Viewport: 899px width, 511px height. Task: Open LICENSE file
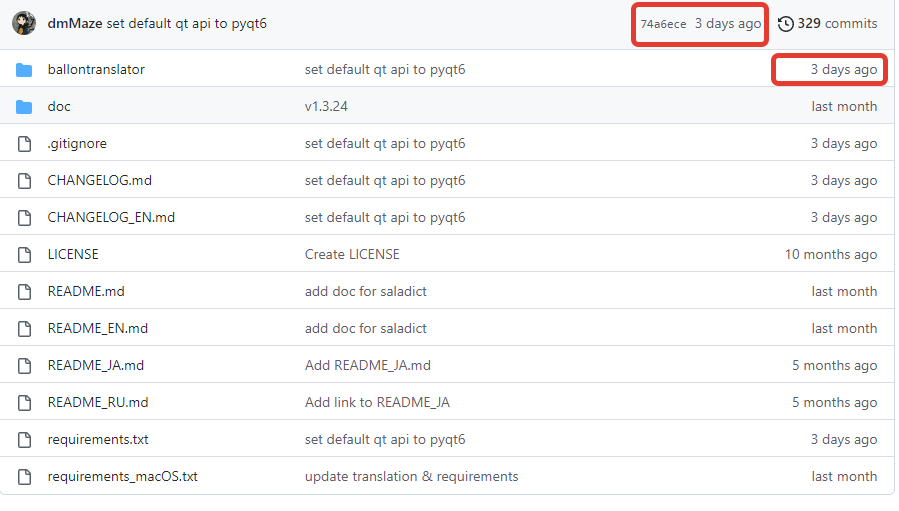[x=73, y=254]
